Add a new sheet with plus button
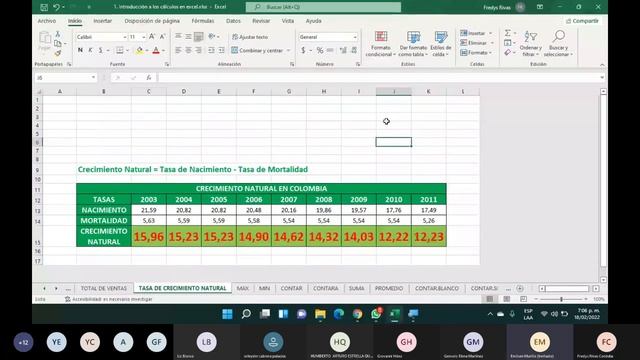This screenshot has height=360, width=640. click(x=520, y=289)
